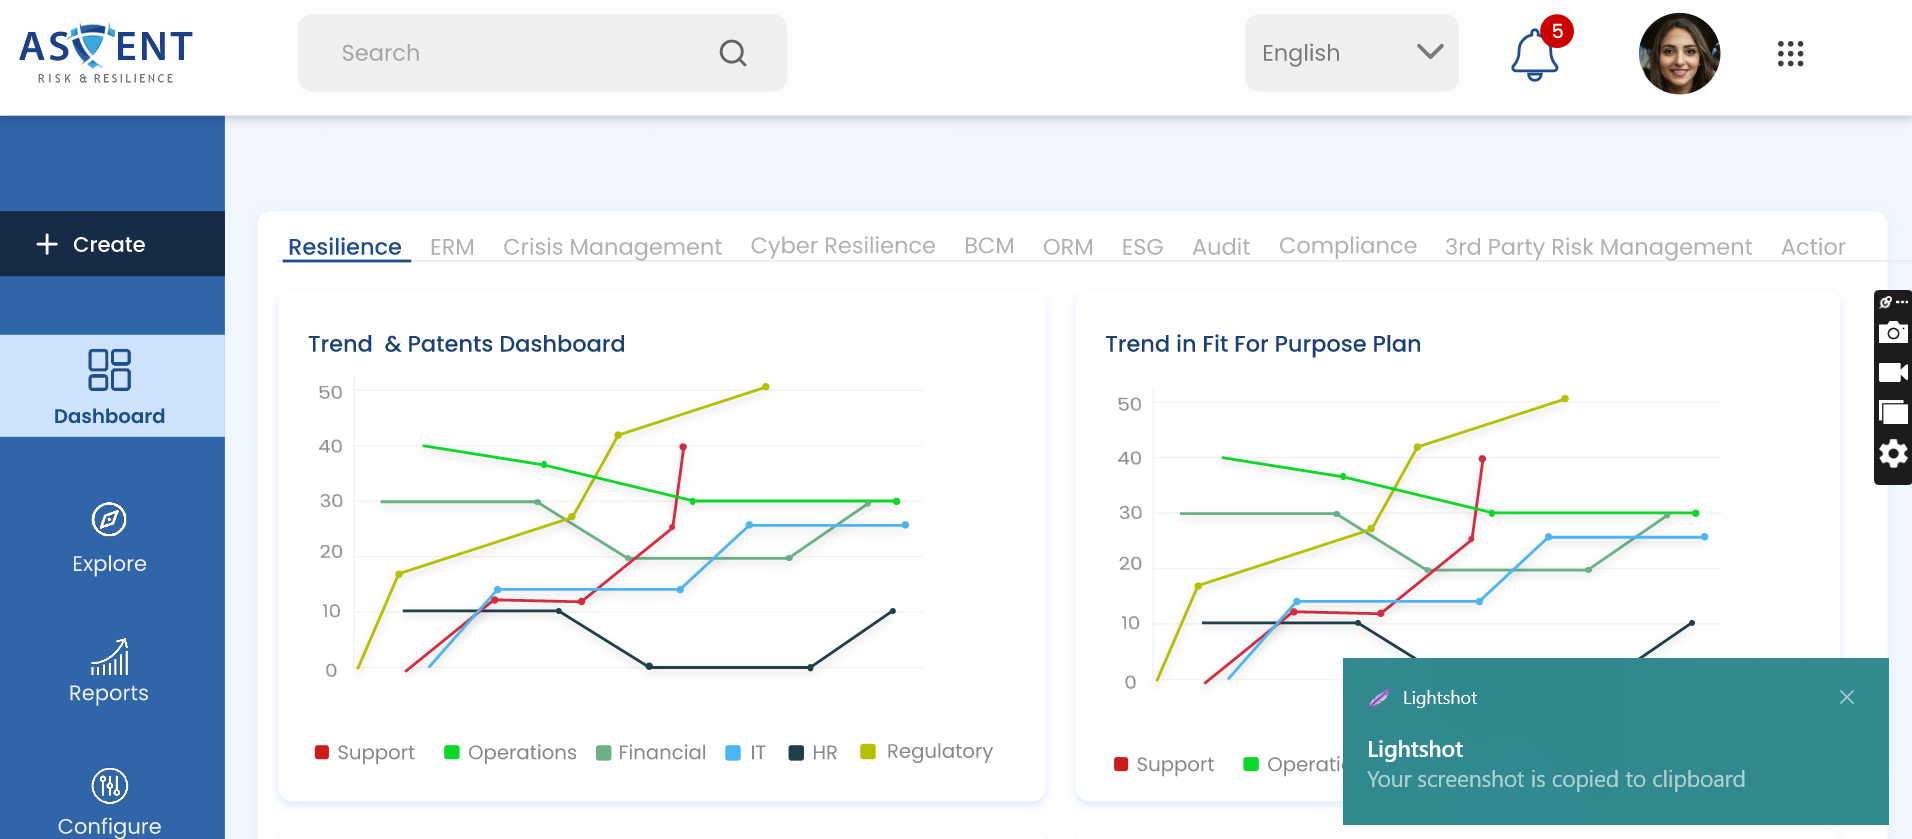Switch to the Crisis Management tab
Viewport: 1912px width, 839px height.
(x=612, y=247)
